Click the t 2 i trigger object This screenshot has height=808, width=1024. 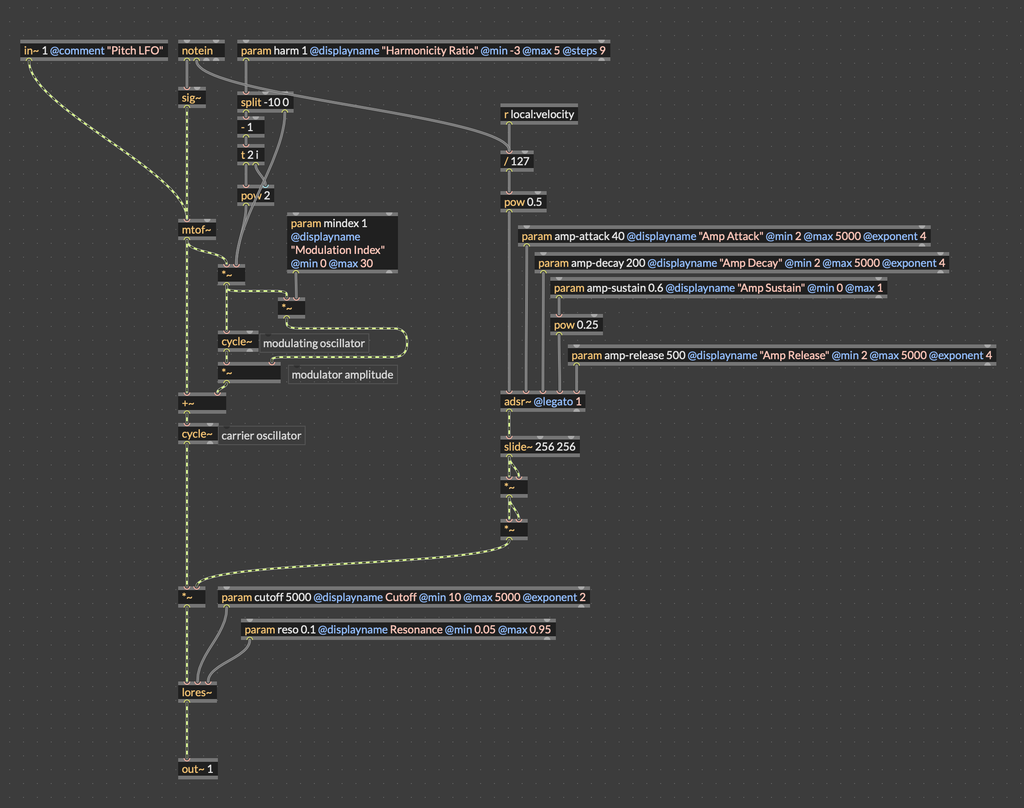(x=250, y=155)
